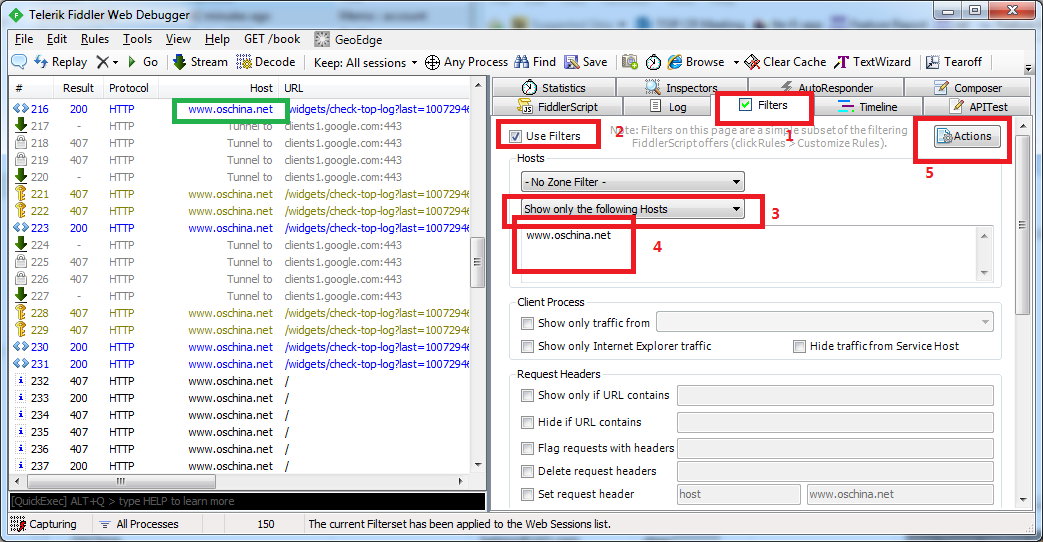Open Show only the following Hosts dropdown
The height and width of the screenshot is (542, 1043).
pyautogui.click(x=633, y=209)
